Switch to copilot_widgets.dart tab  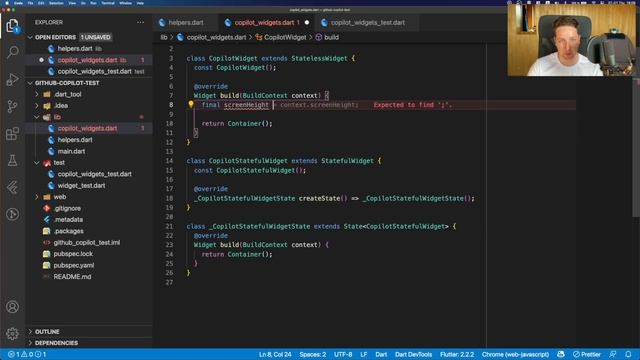click(x=266, y=22)
